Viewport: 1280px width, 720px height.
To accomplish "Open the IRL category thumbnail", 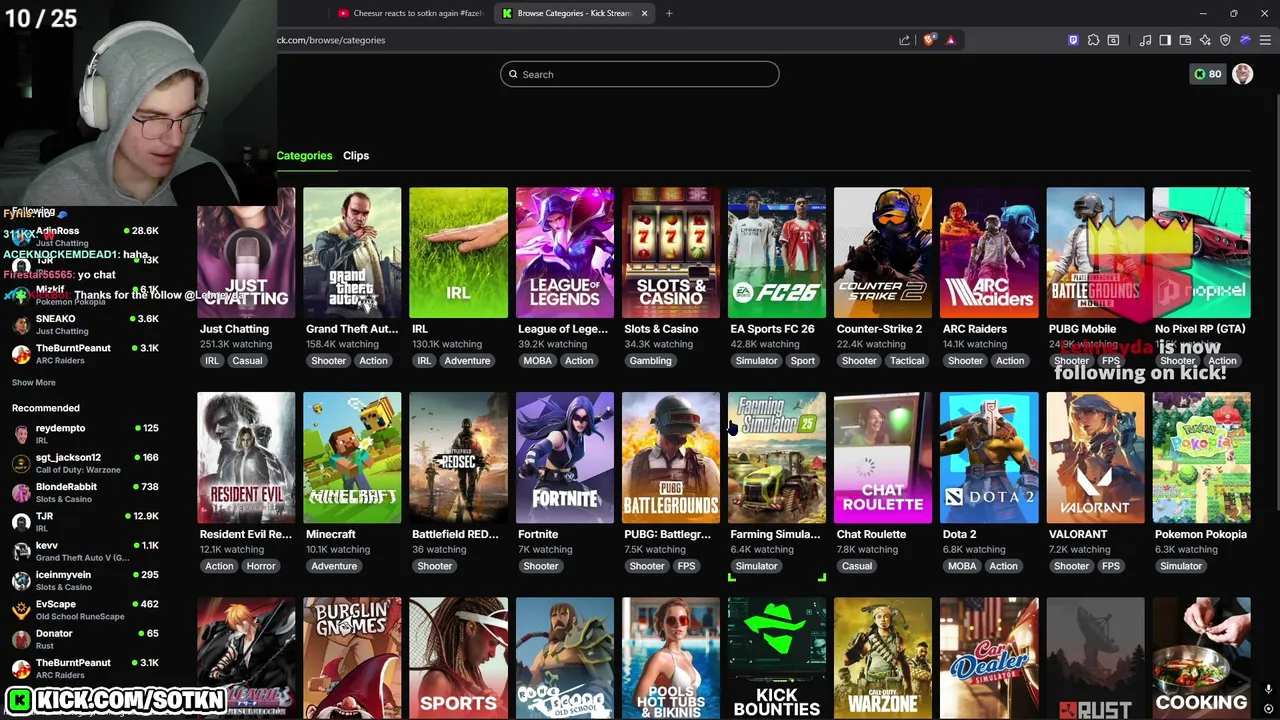I will point(458,253).
